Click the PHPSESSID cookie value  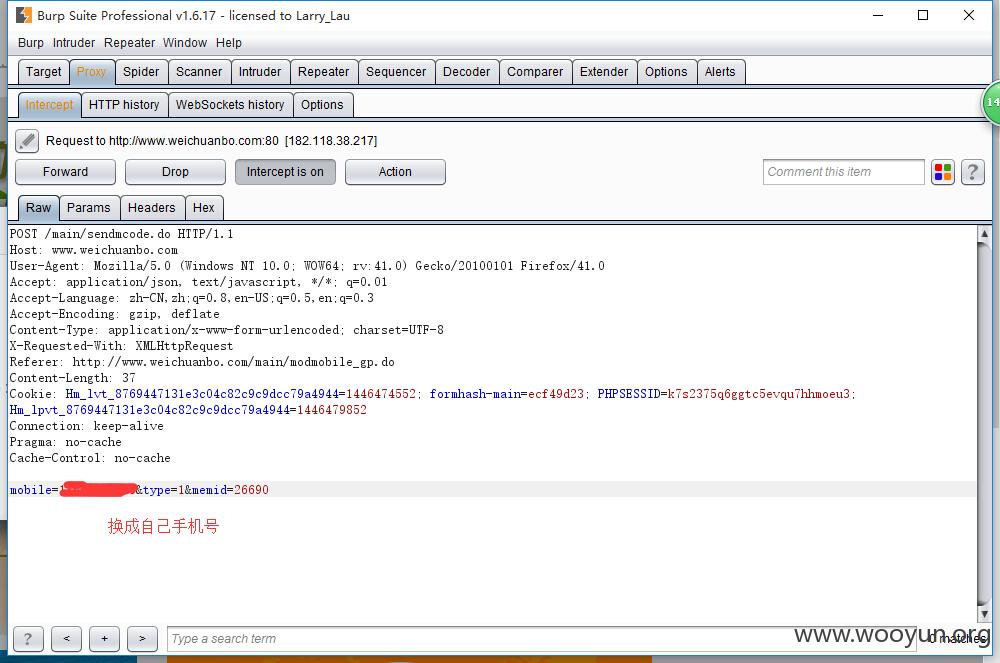pyautogui.click(x=758, y=394)
